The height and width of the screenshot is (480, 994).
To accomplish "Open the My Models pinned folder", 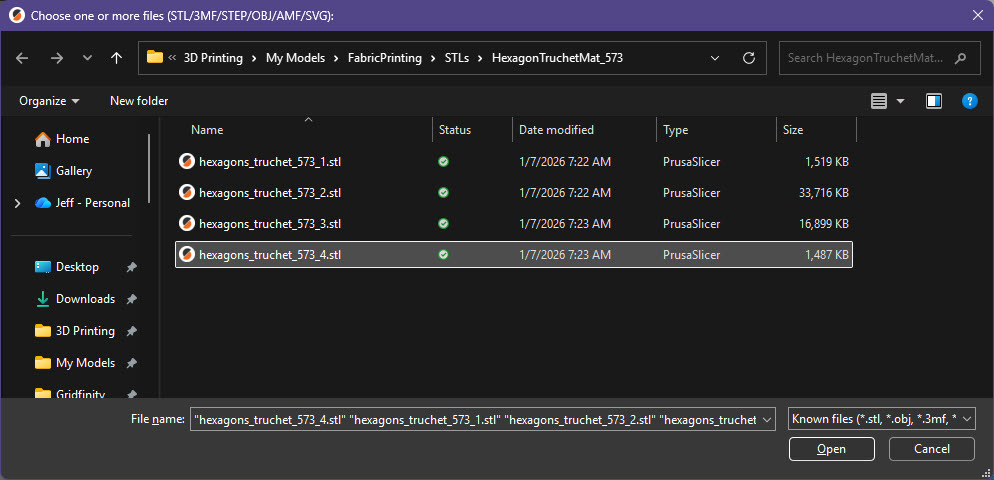I will 75,363.
